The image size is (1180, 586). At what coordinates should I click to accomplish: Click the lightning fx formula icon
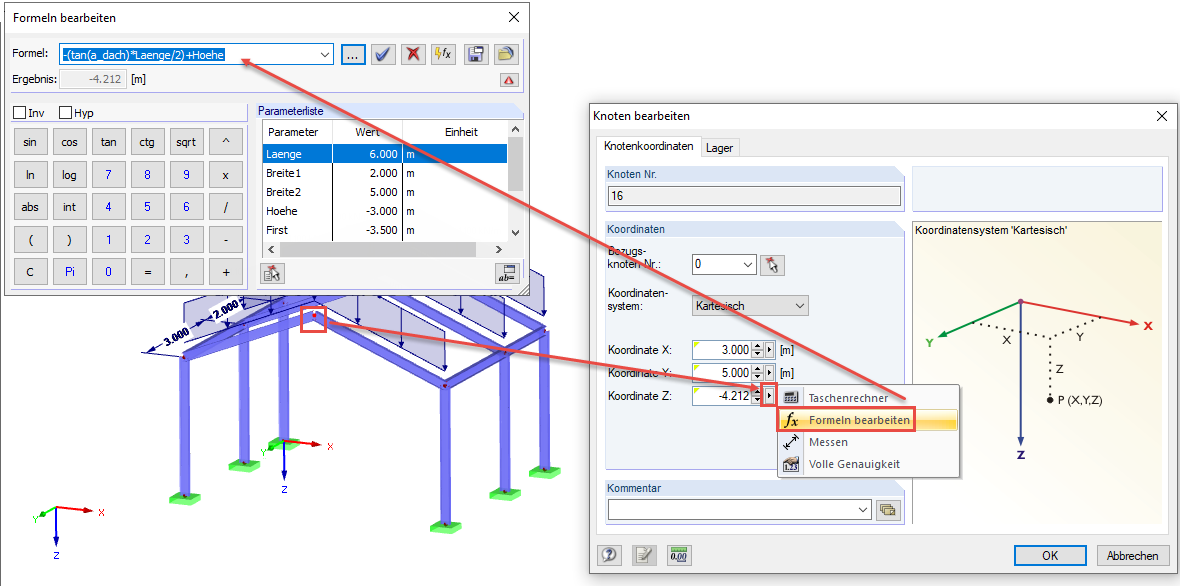coord(443,54)
